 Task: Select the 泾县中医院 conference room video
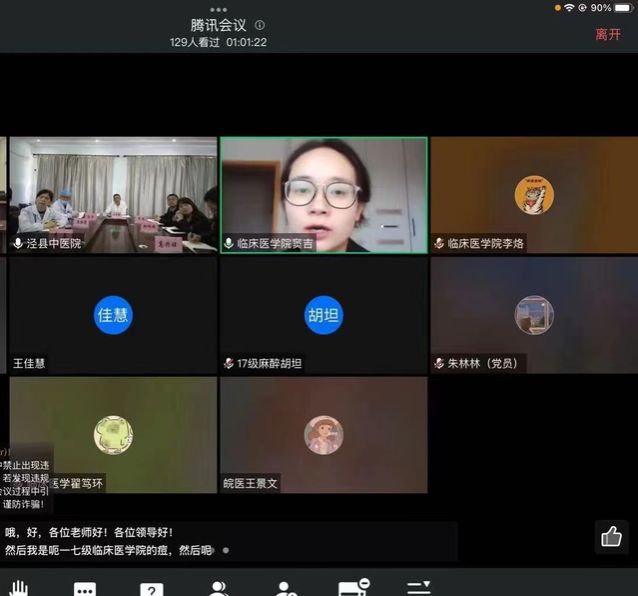coord(111,195)
